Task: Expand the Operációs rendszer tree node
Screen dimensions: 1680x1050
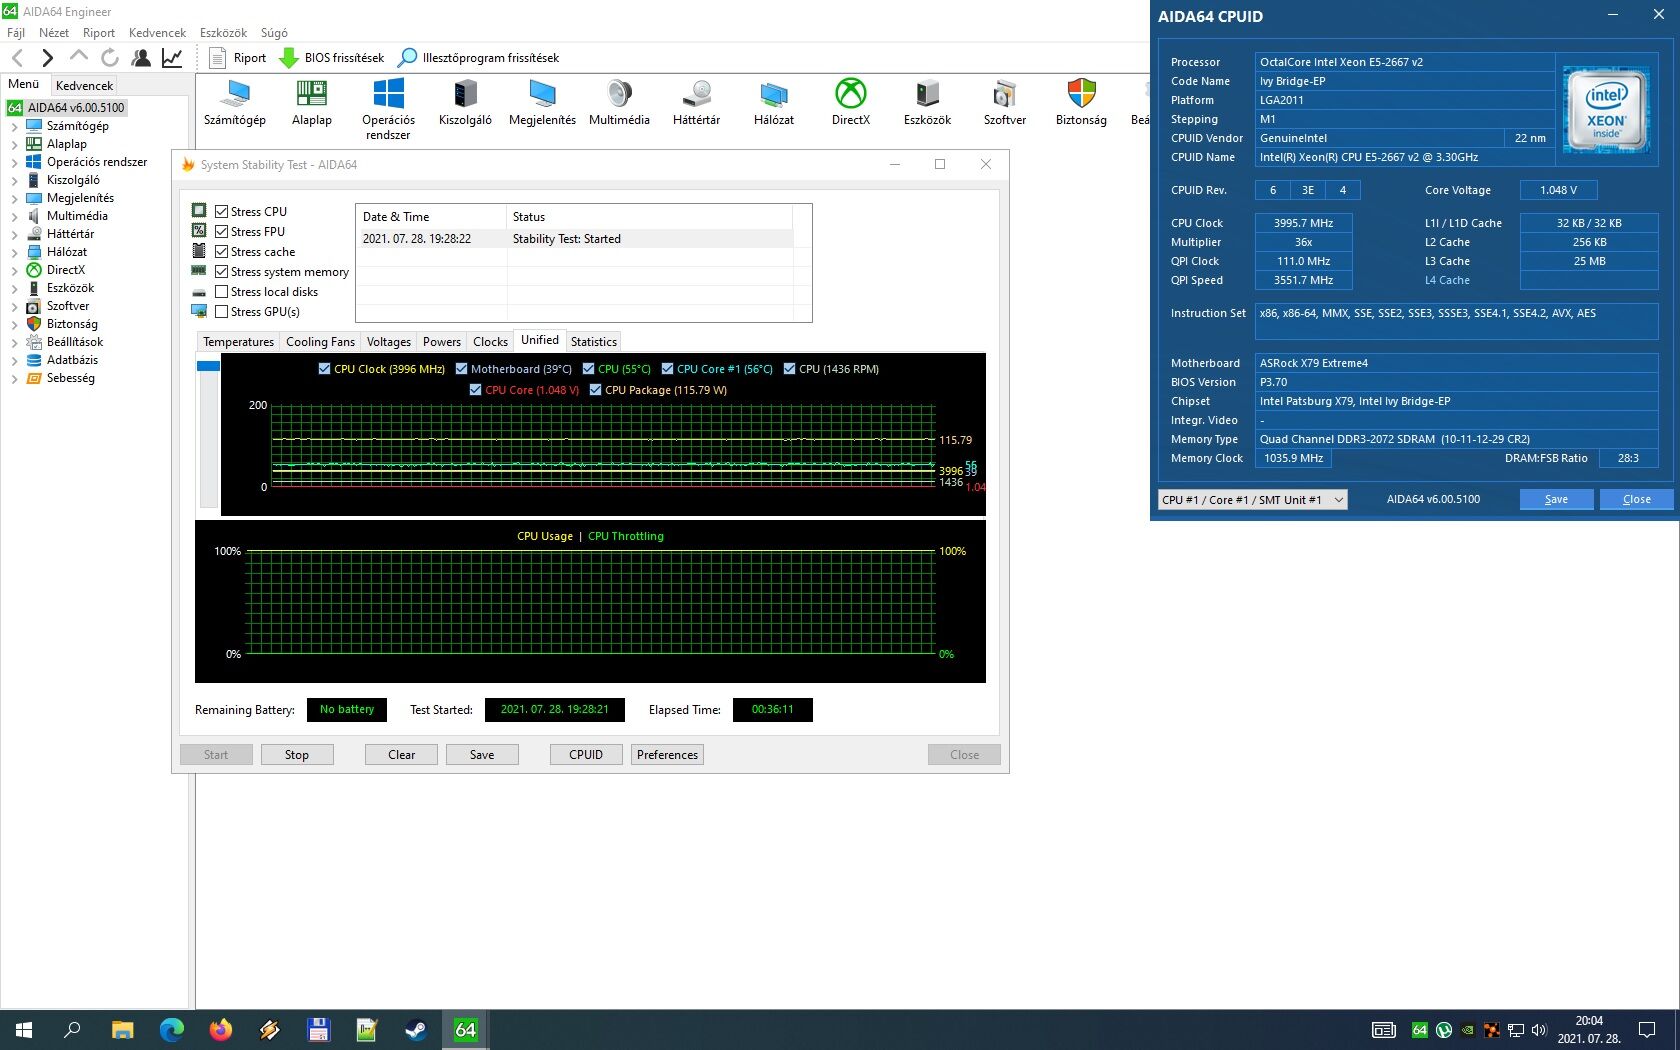Action: pos(14,163)
